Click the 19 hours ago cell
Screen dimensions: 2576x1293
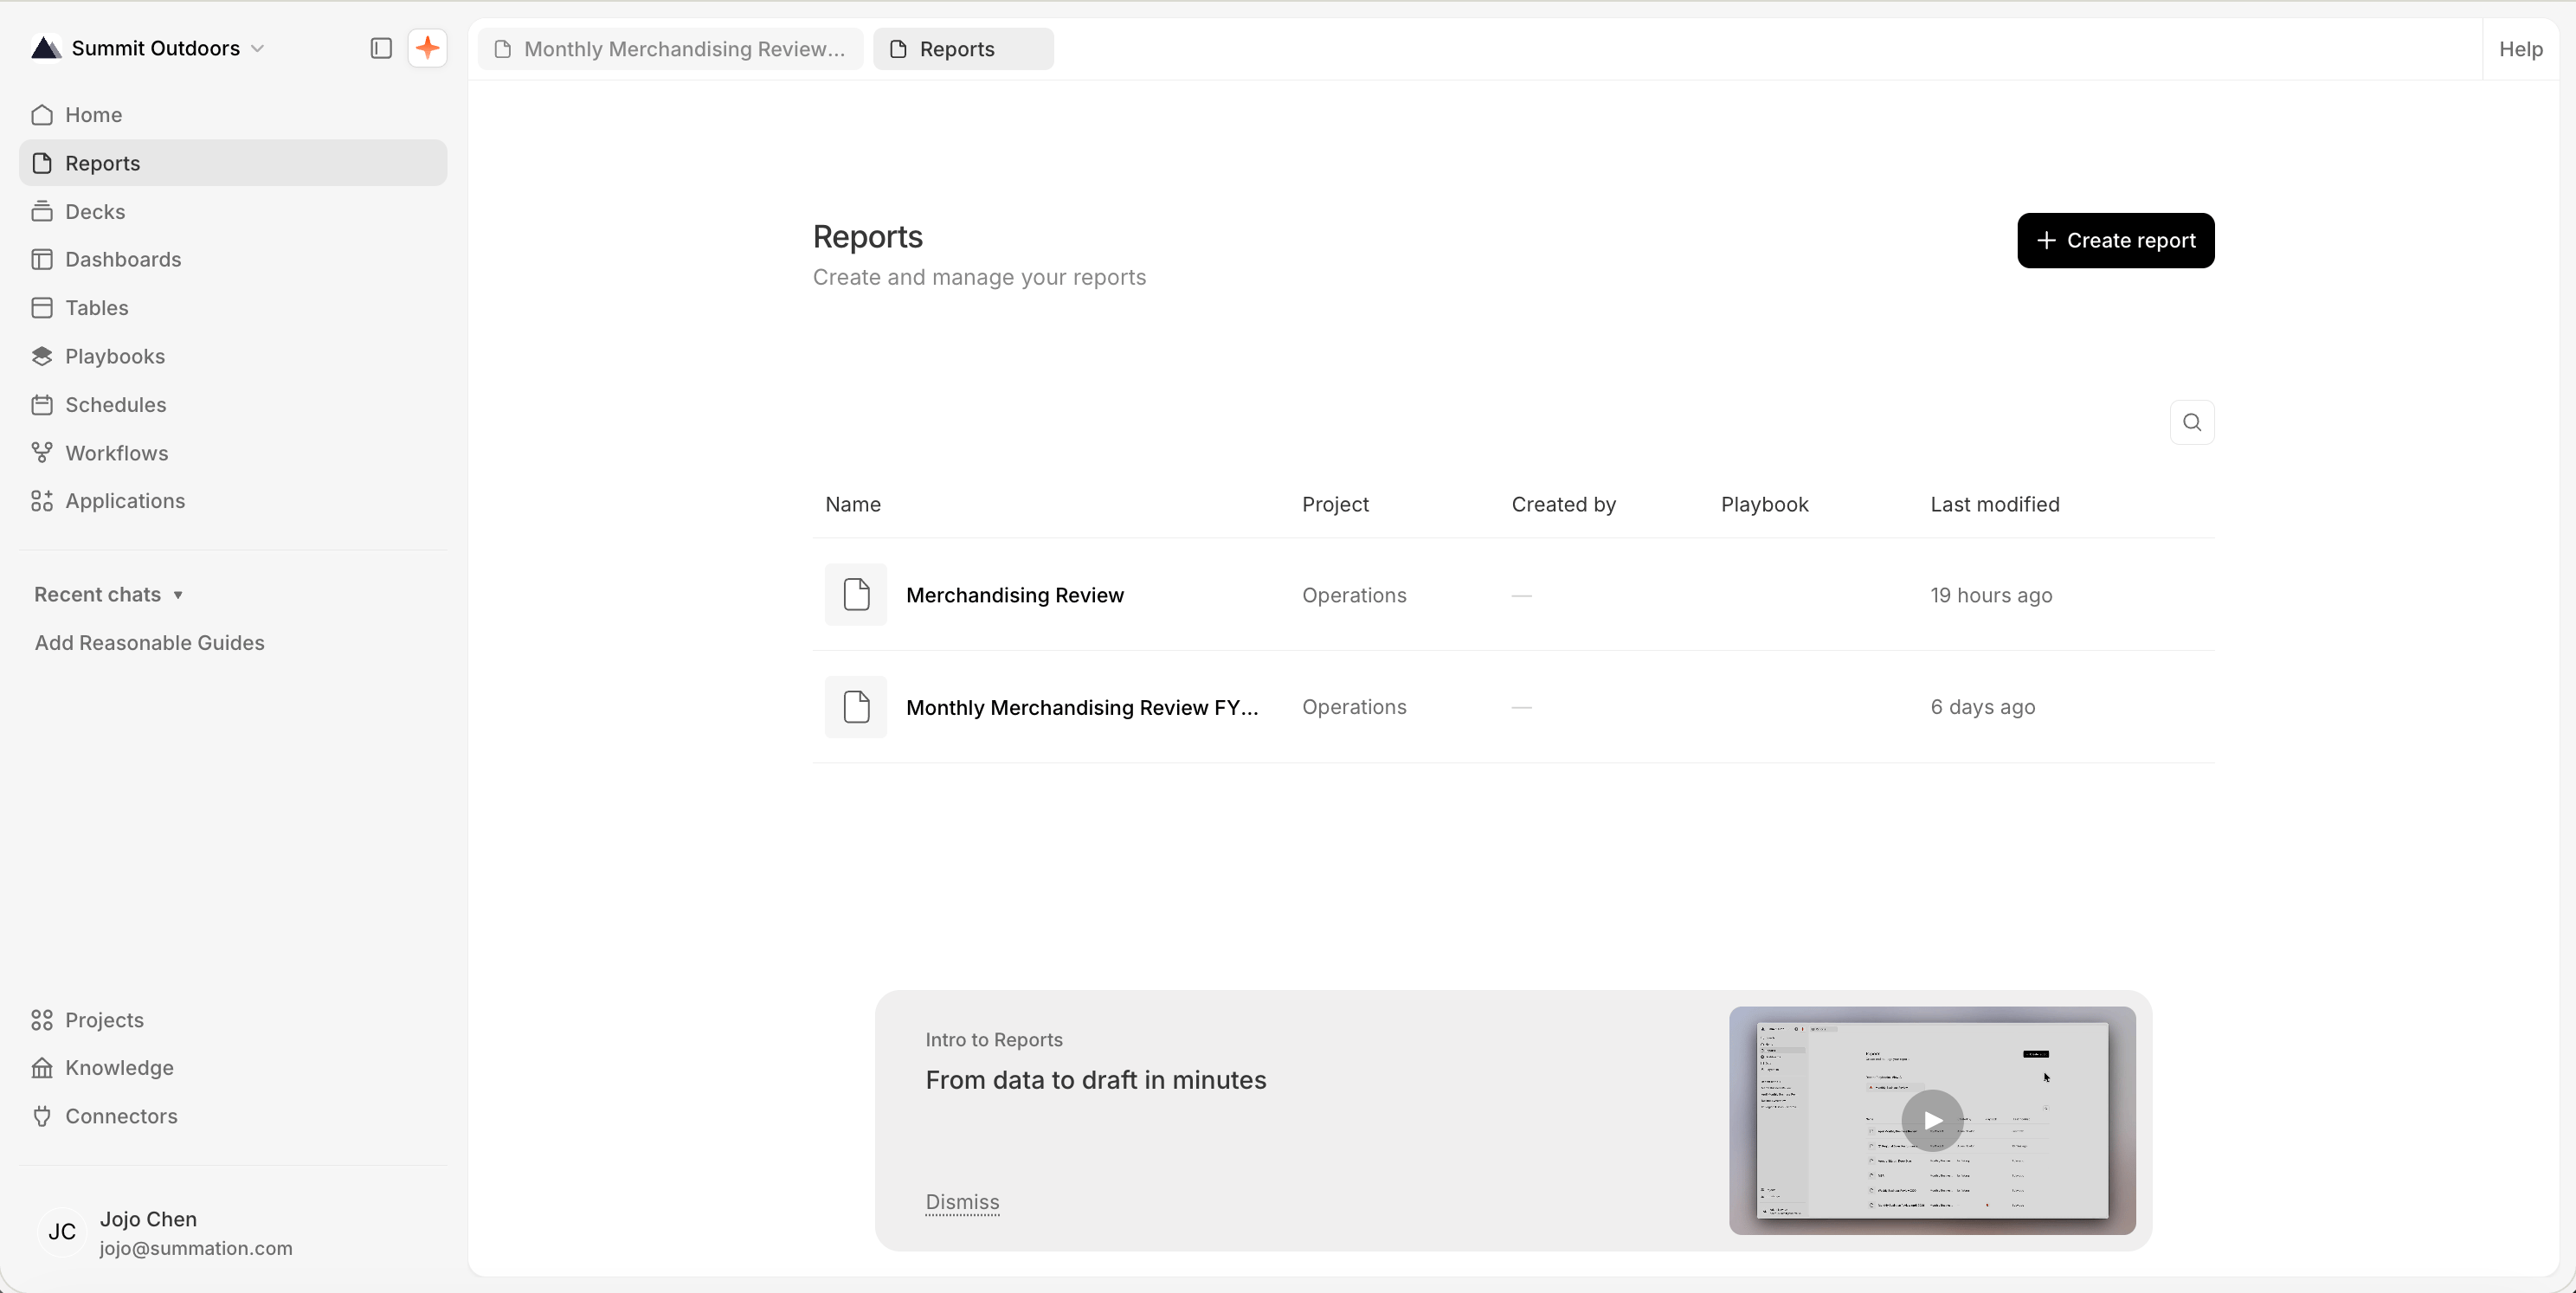coord(1990,595)
